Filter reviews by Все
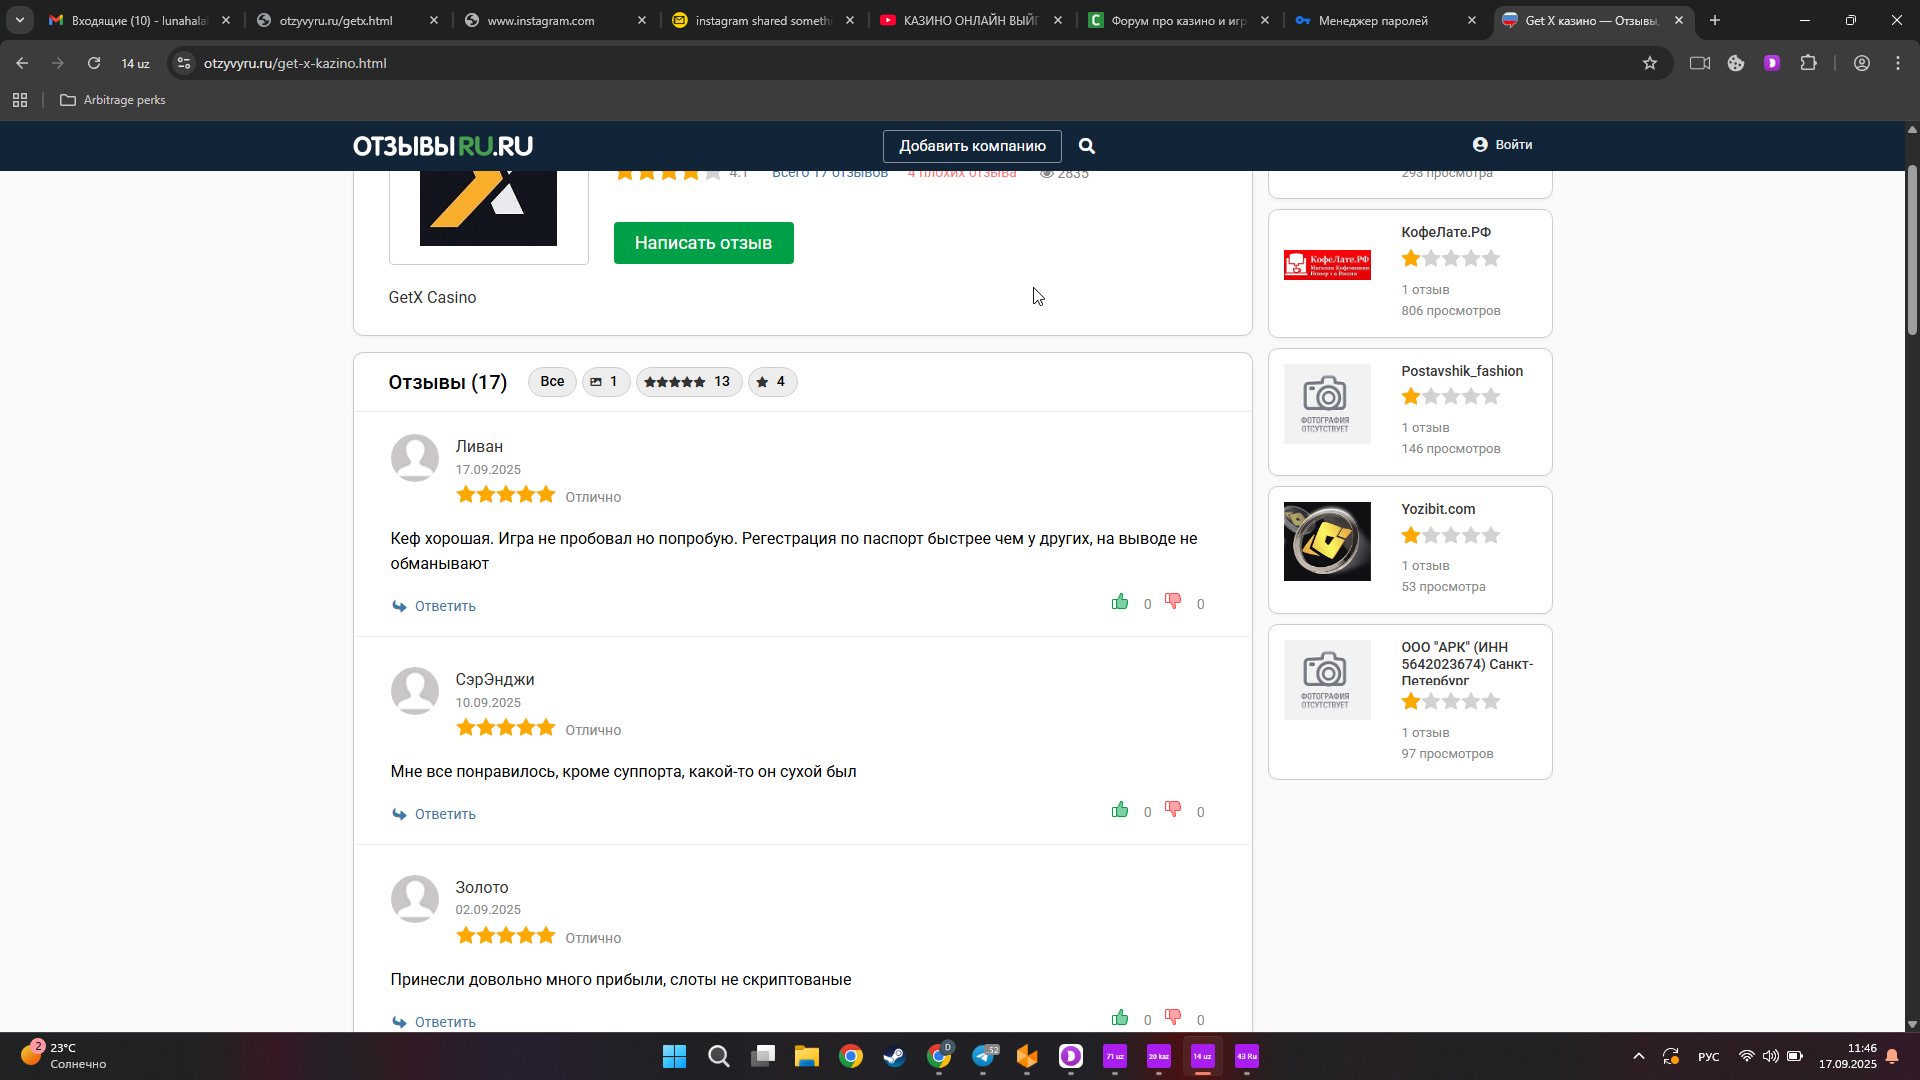Screen dimensions: 1920x1080 (x=552, y=382)
